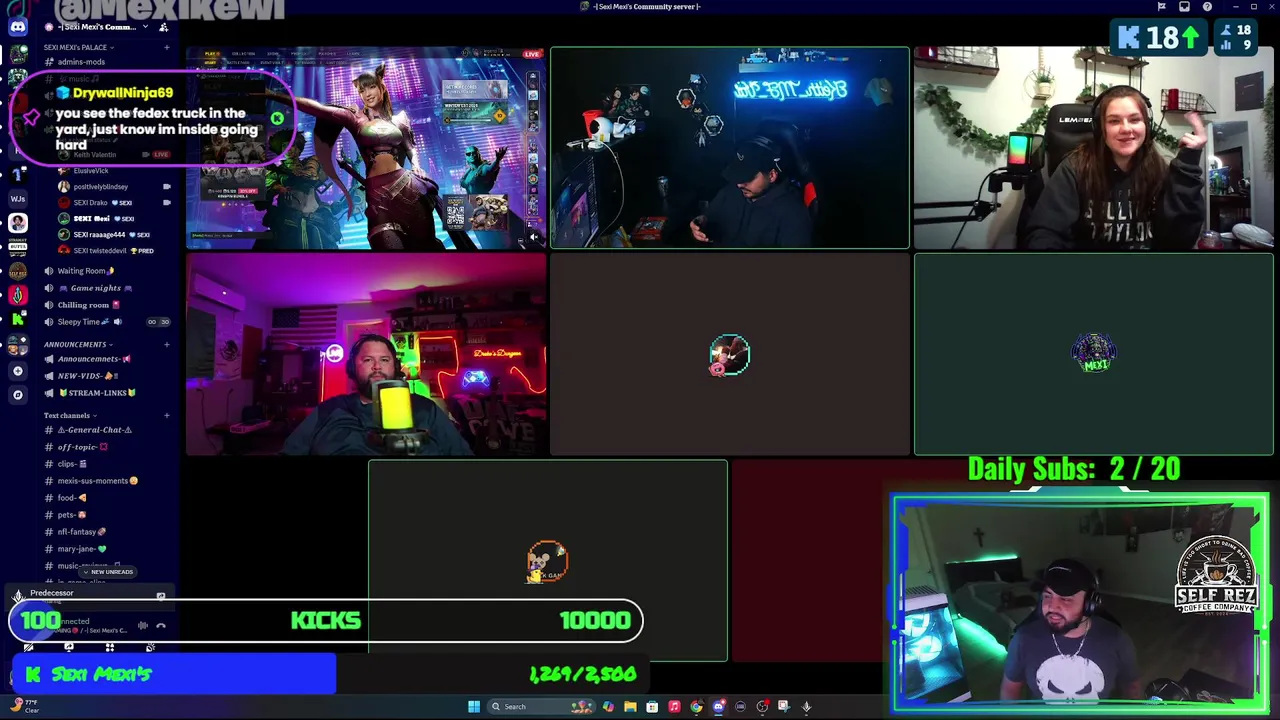Viewport: 1280px width, 720px height.
Task: Join the Waiting Room voice channel
Action: [106, 271]
